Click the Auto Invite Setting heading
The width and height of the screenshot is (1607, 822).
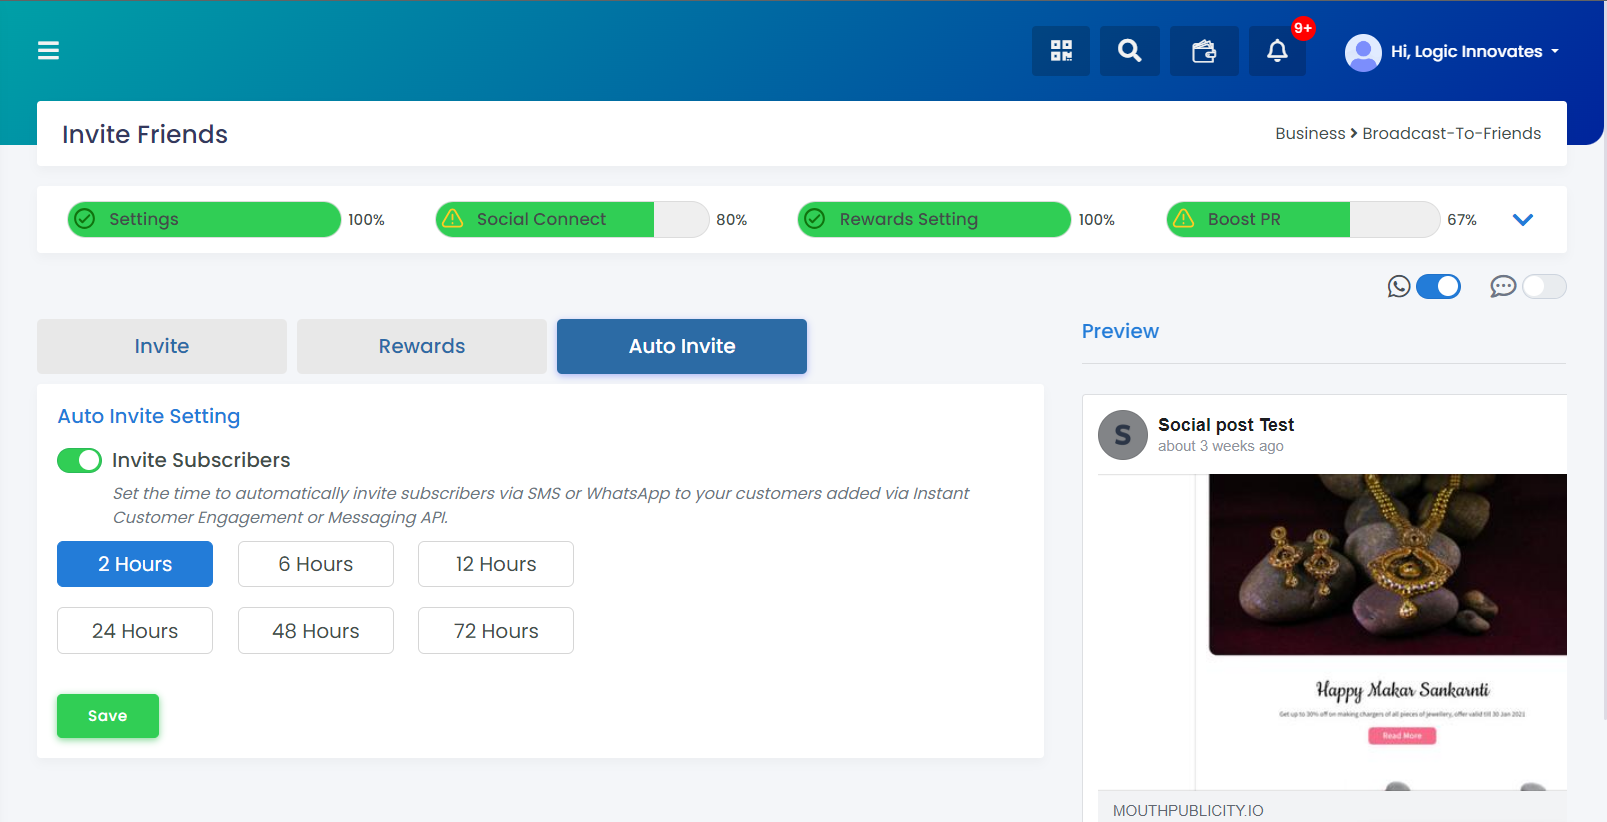coord(149,416)
